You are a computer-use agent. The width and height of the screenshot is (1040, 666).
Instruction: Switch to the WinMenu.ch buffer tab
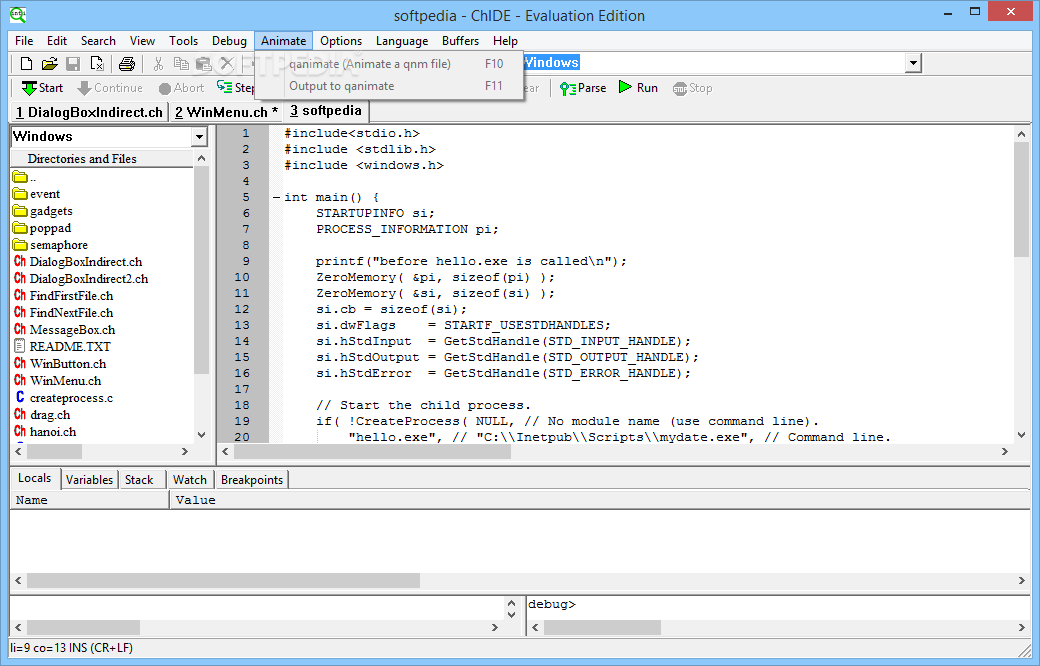pyautogui.click(x=226, y=112)
